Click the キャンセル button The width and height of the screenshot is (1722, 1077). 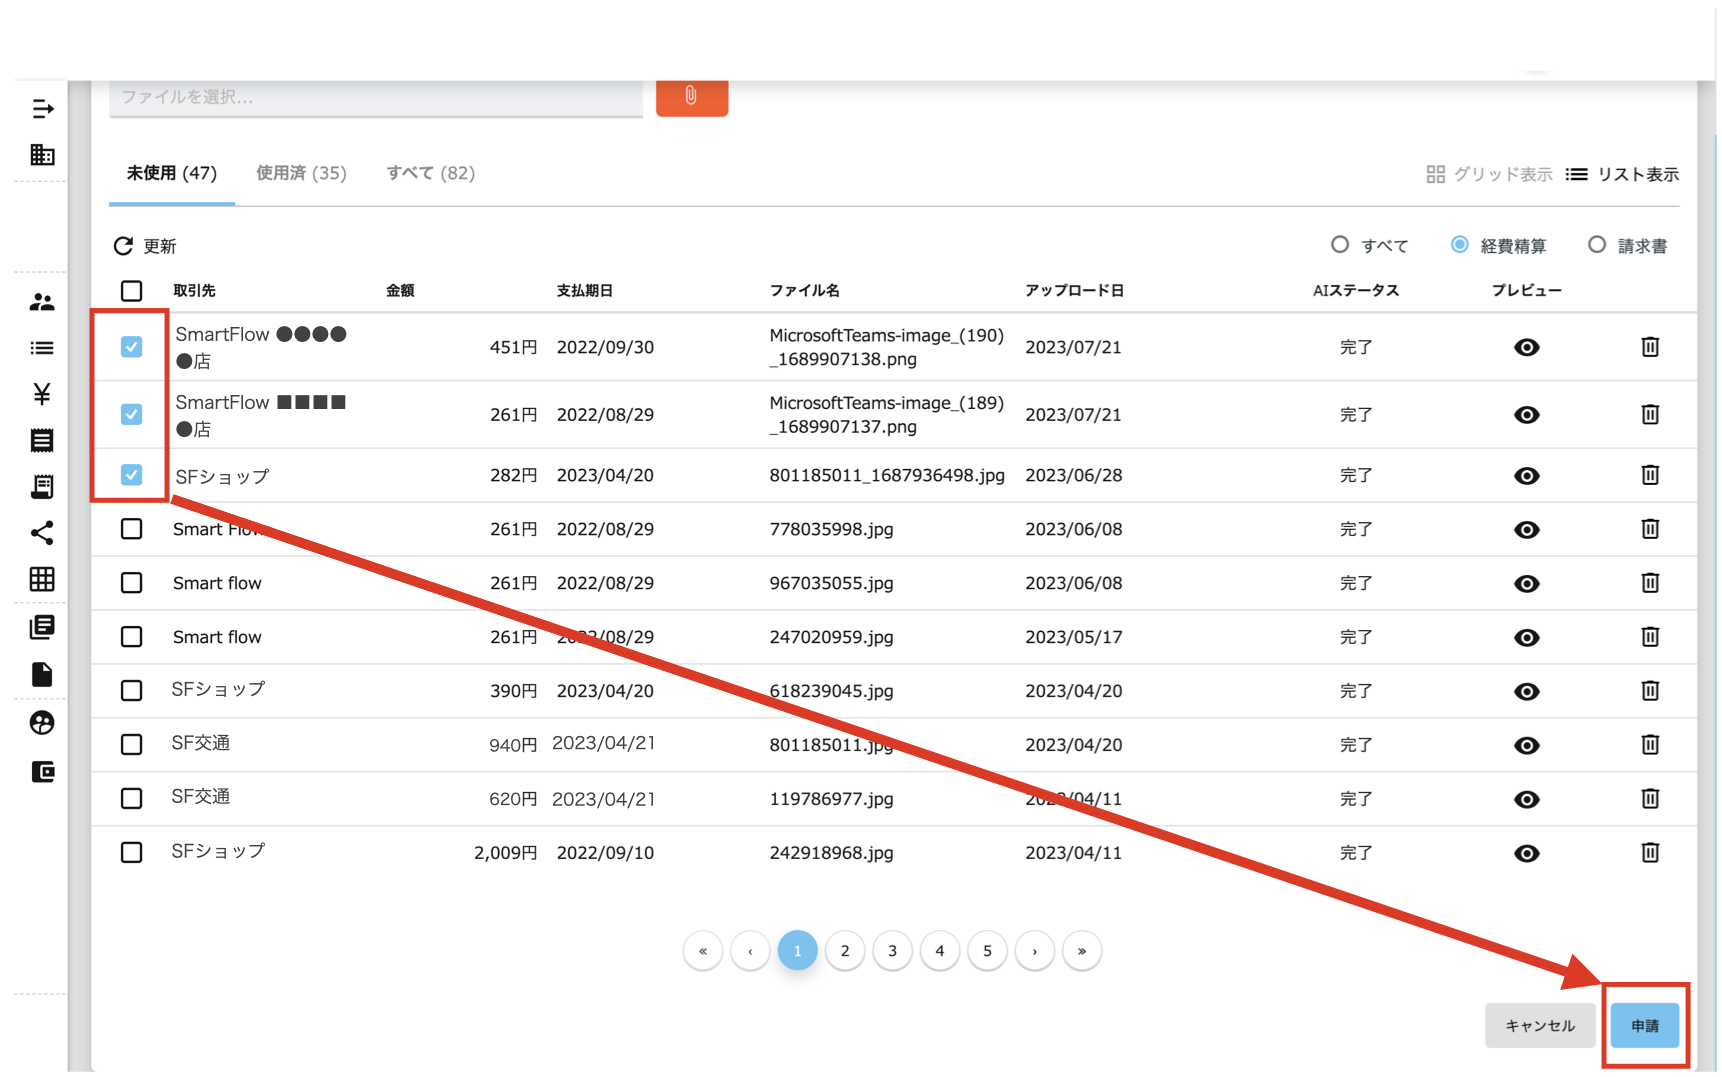(1540, 1026)
